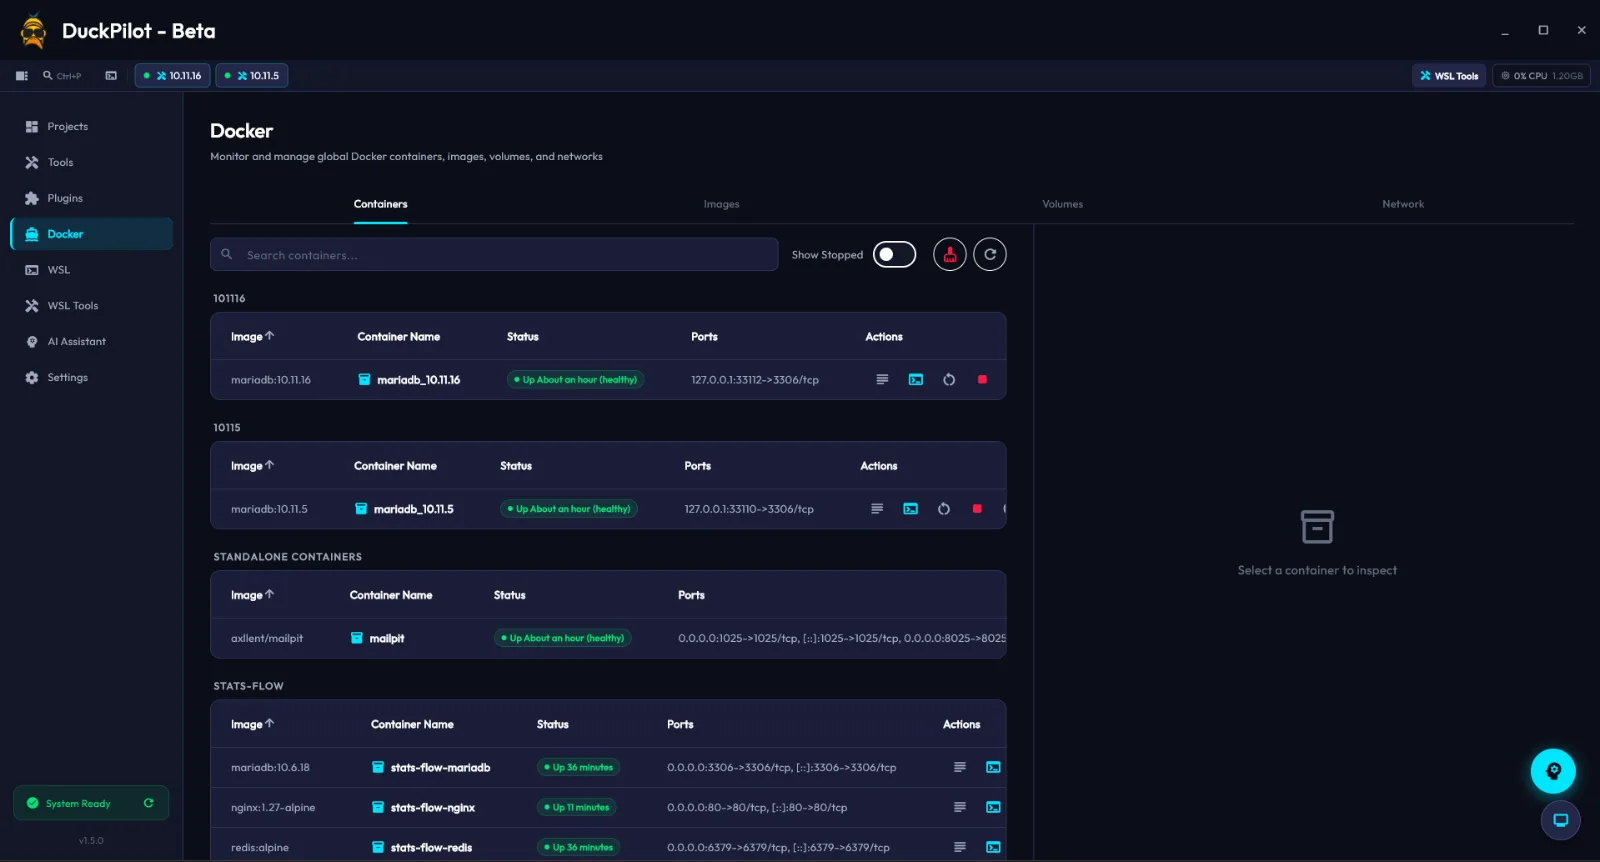Refresh the containers list
1600x862 pixels.
tap(990, 255)
